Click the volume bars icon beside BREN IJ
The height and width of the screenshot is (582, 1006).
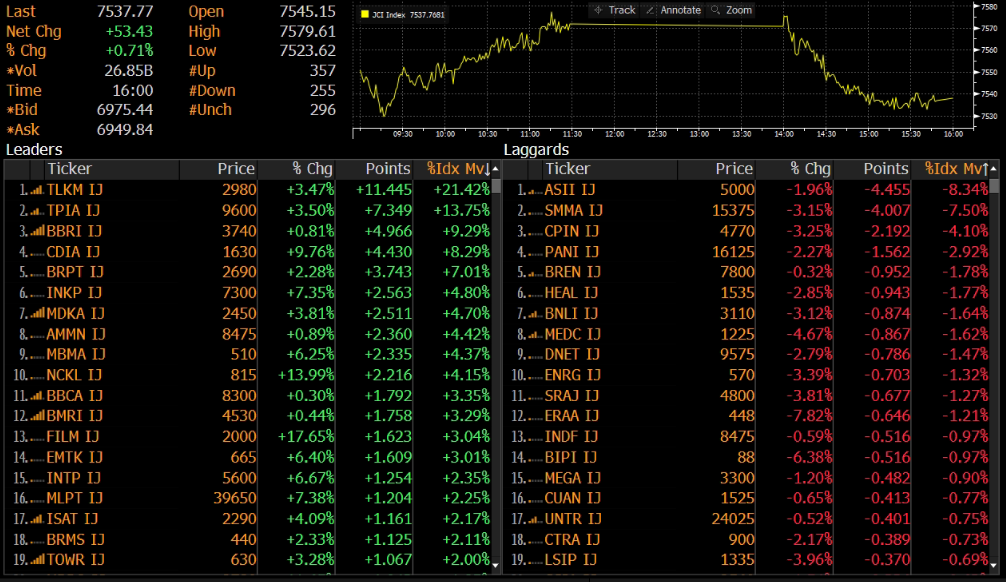tap(535, 272)
